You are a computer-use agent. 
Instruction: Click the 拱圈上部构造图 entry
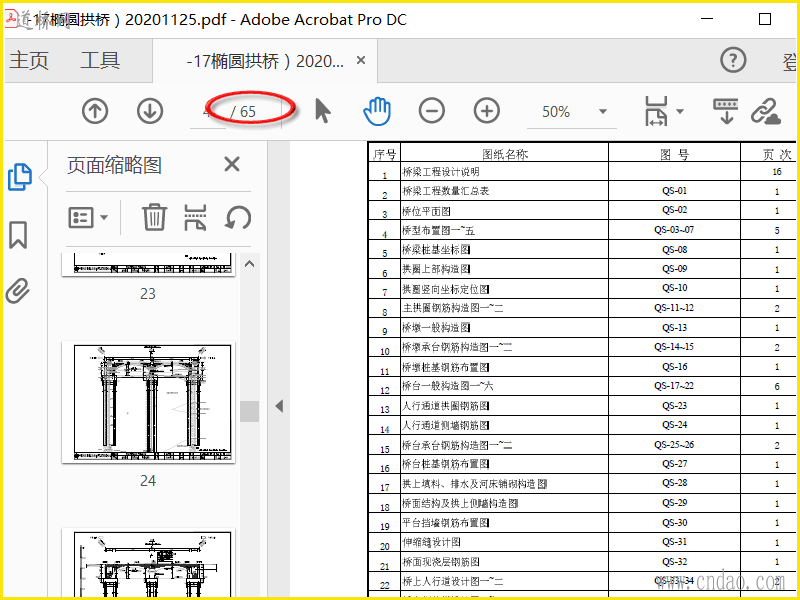click(x=436, y=269)
